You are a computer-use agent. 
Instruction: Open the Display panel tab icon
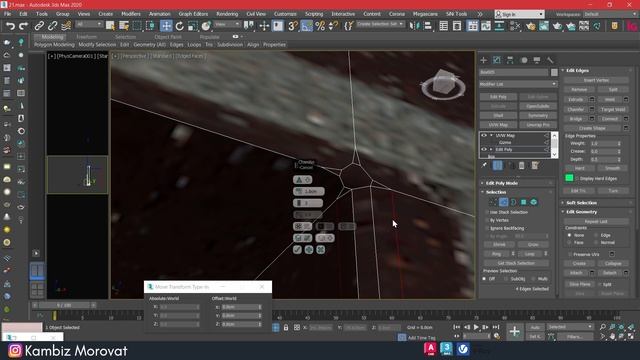coord(537,60)
